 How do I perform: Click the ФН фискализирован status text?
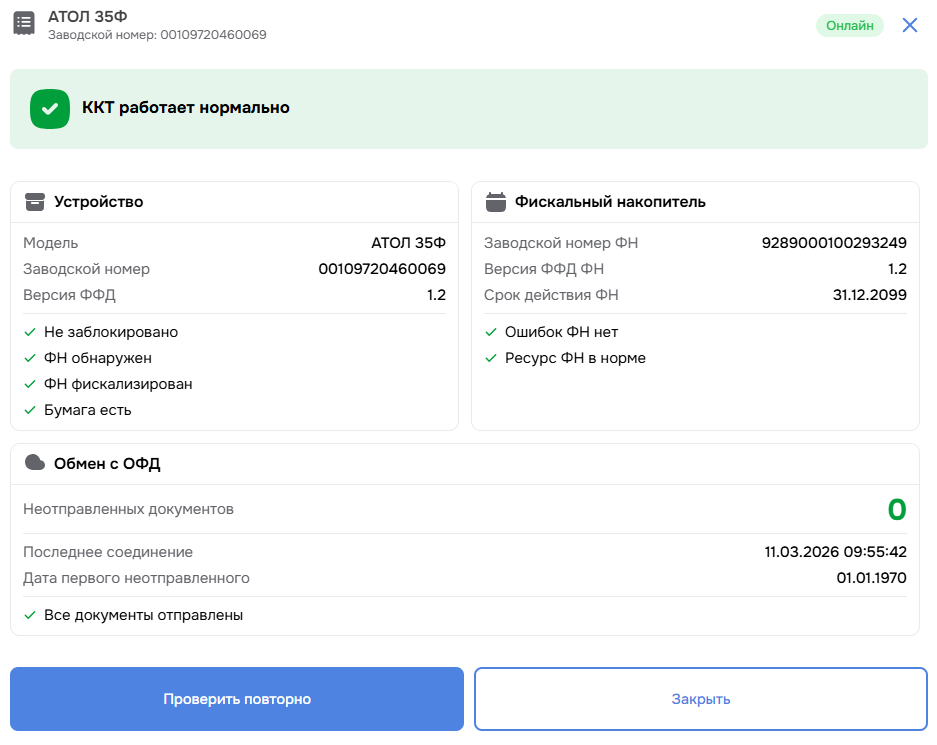point(118,384)
